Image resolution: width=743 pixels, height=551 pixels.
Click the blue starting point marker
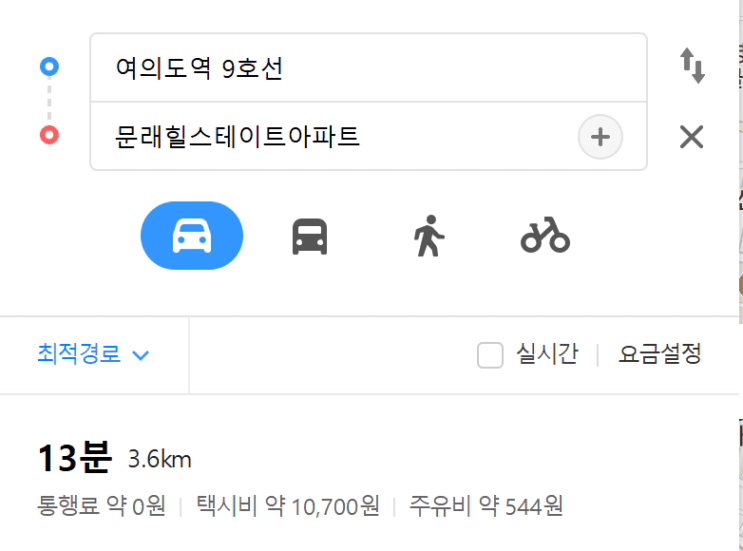coord(49,66)
